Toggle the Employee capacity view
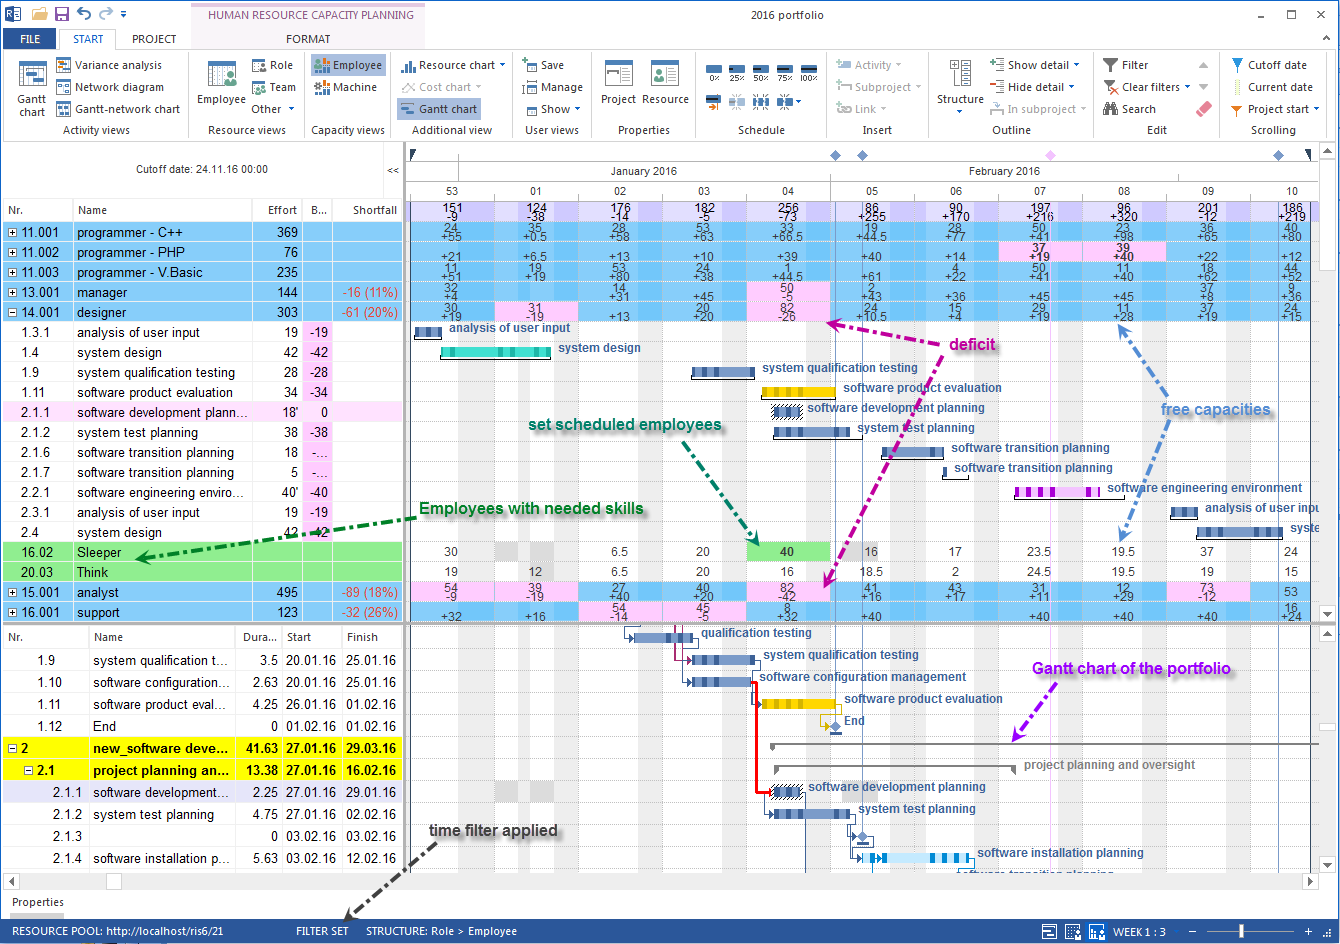 click(x=347, y=65)
